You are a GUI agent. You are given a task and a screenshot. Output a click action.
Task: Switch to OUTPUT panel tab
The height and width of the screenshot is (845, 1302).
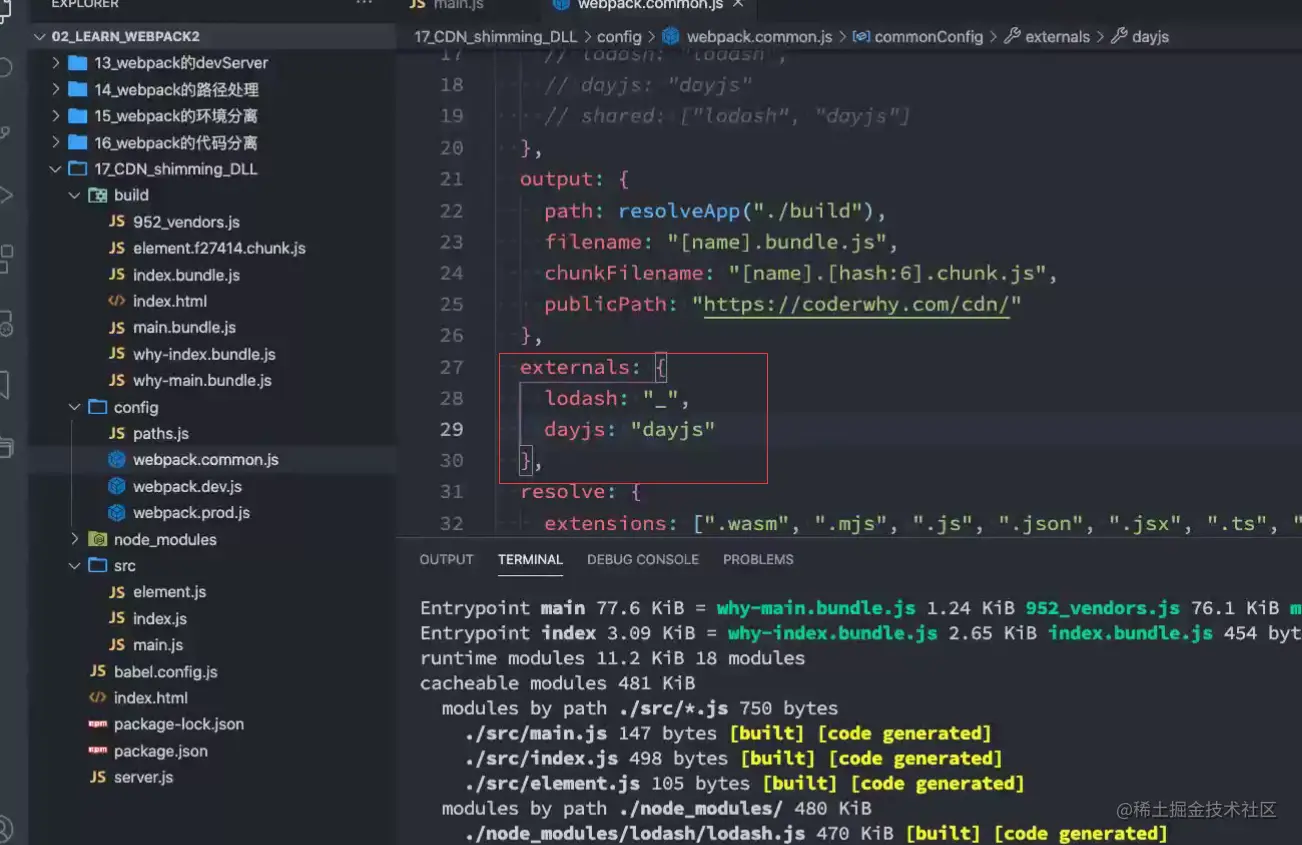tap(446, 559)
